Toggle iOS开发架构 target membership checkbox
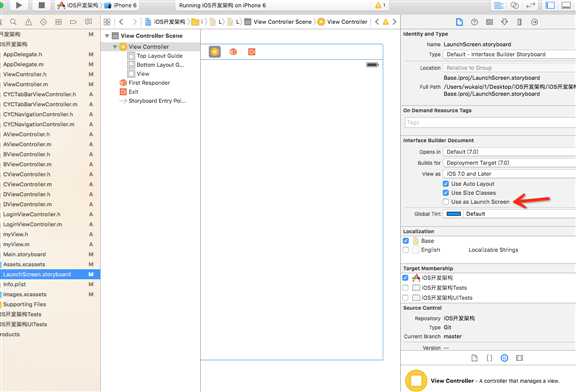Viewport: 576px width, 392px height. (405, 278)
